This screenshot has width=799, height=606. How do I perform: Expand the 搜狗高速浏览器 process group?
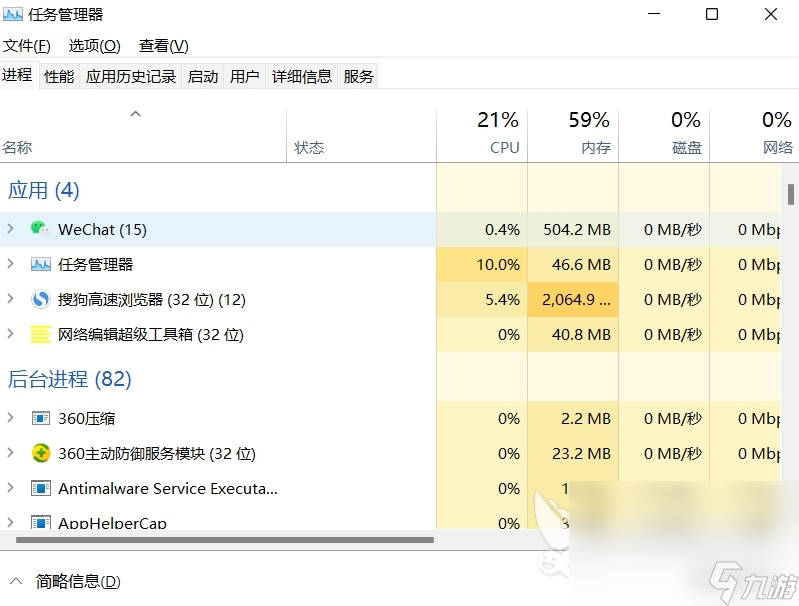(10, 299)
